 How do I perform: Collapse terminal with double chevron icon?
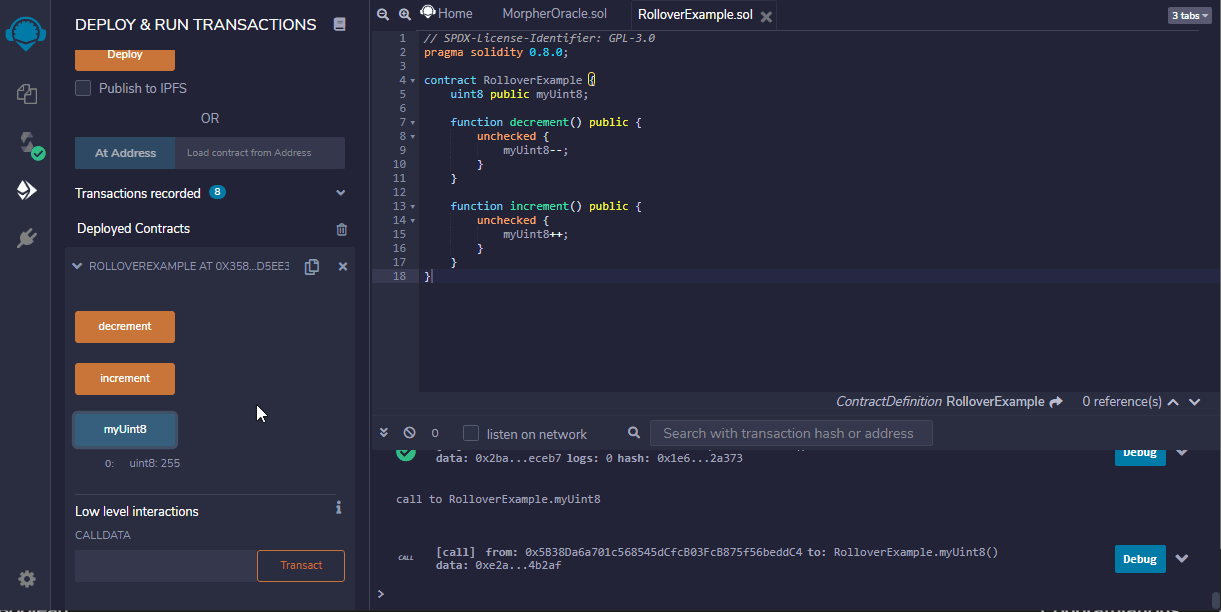point(384,433)
